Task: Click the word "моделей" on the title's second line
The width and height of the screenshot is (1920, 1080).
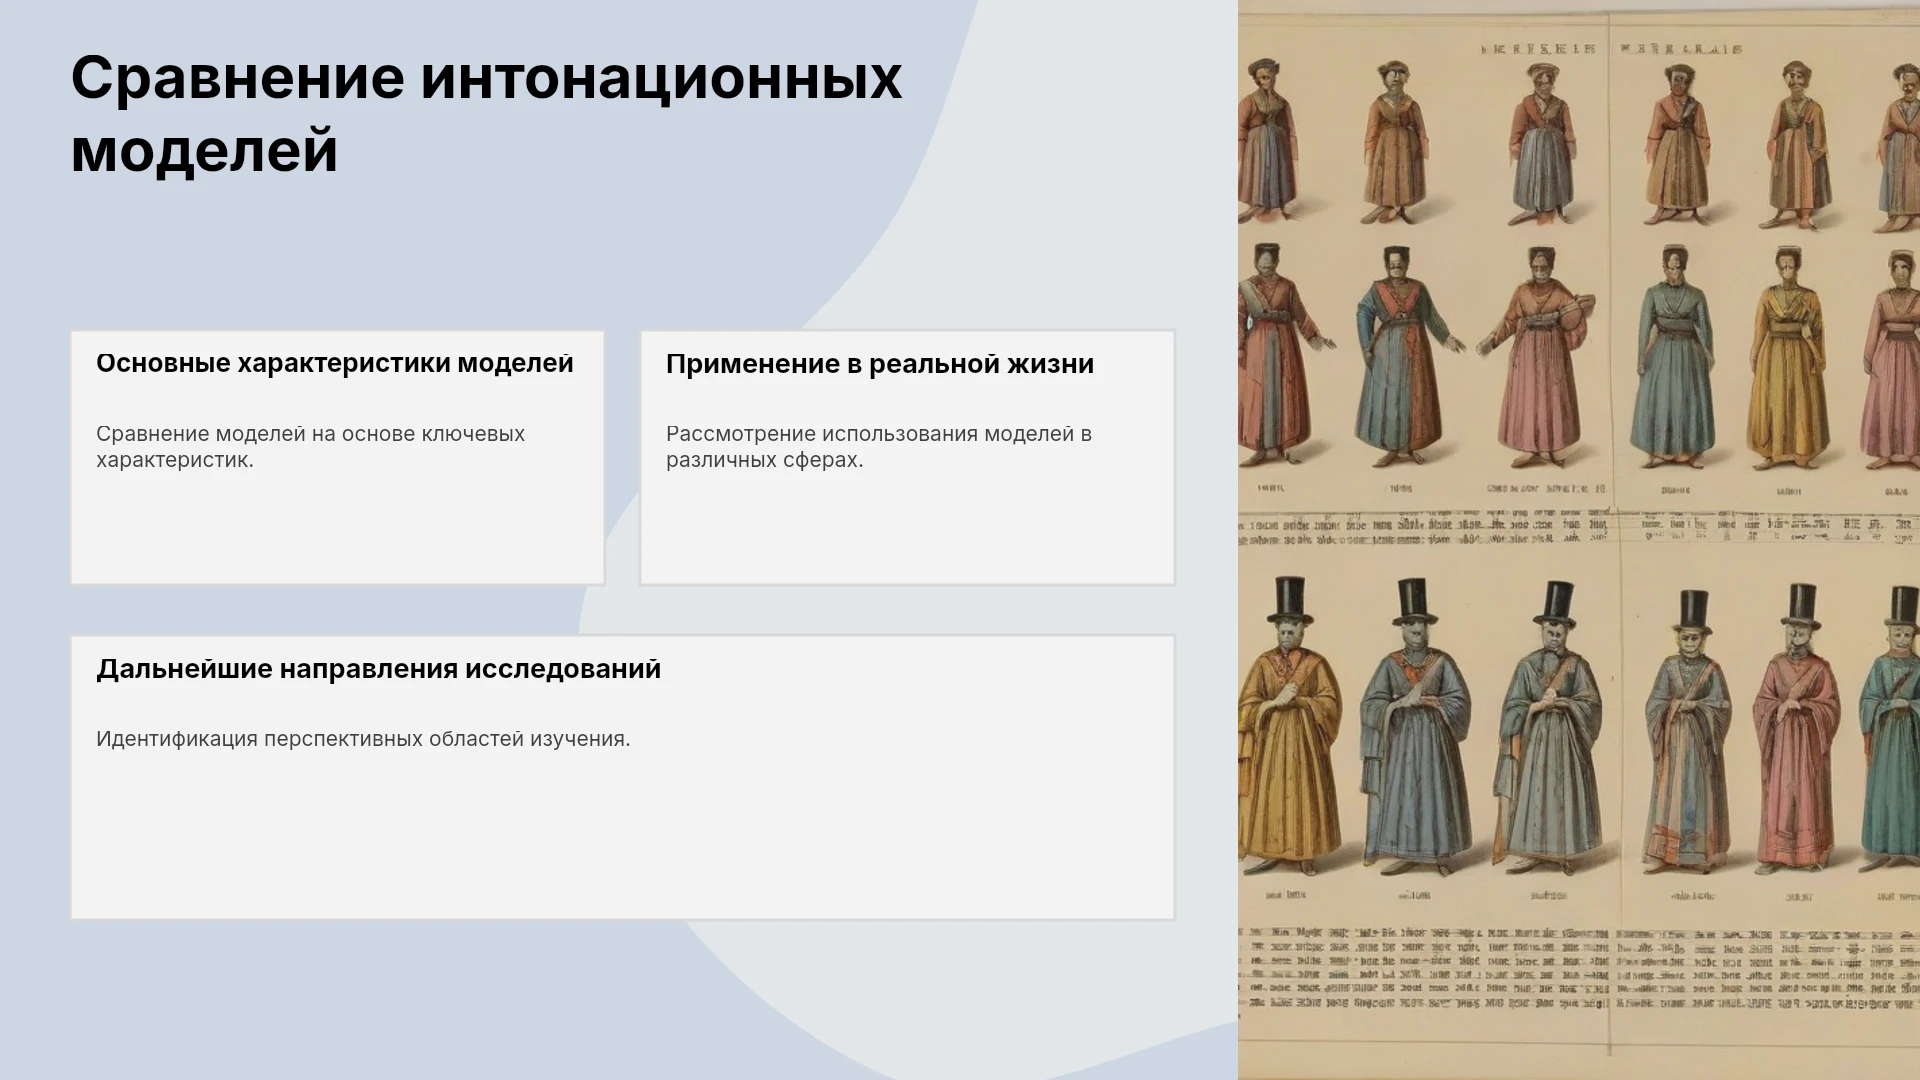Action: 204,151
